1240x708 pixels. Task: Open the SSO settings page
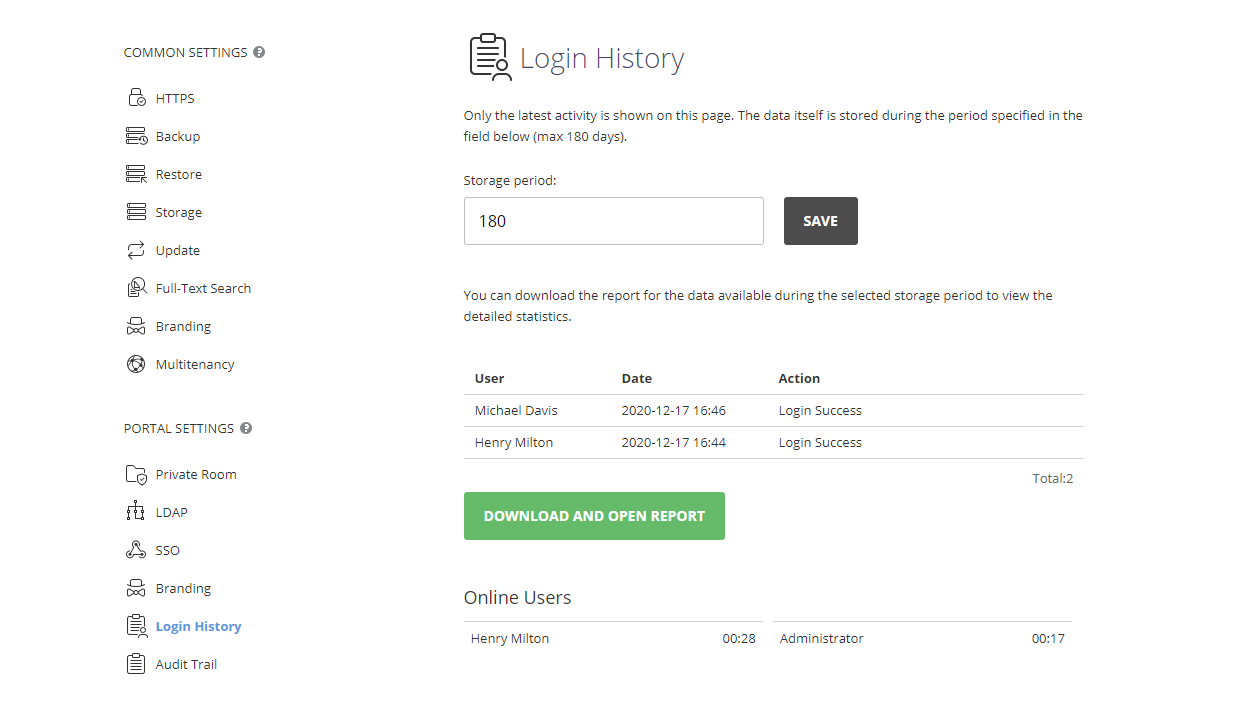pos(167,549)
